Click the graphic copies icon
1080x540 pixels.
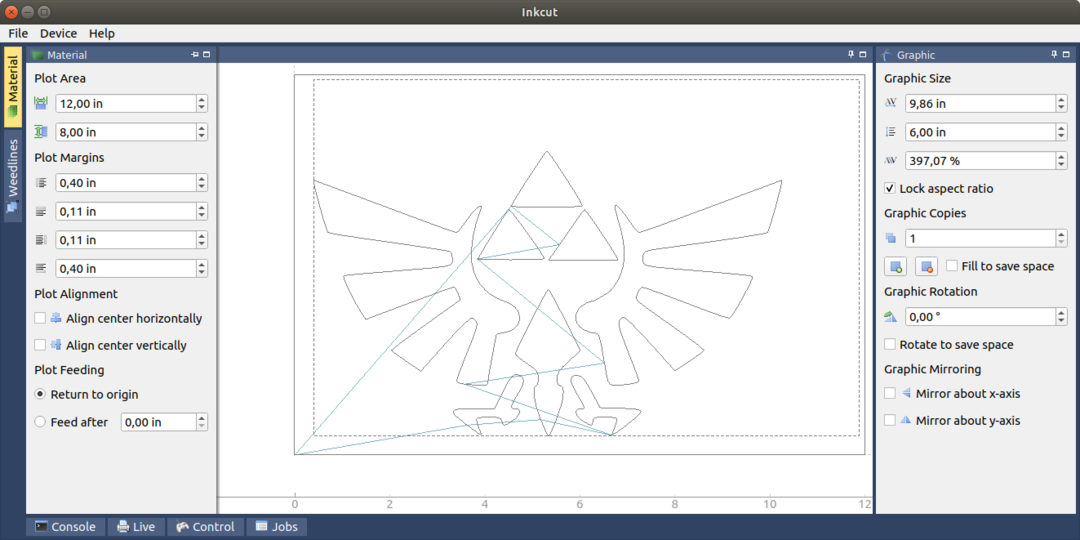click(x=891, y=238)
